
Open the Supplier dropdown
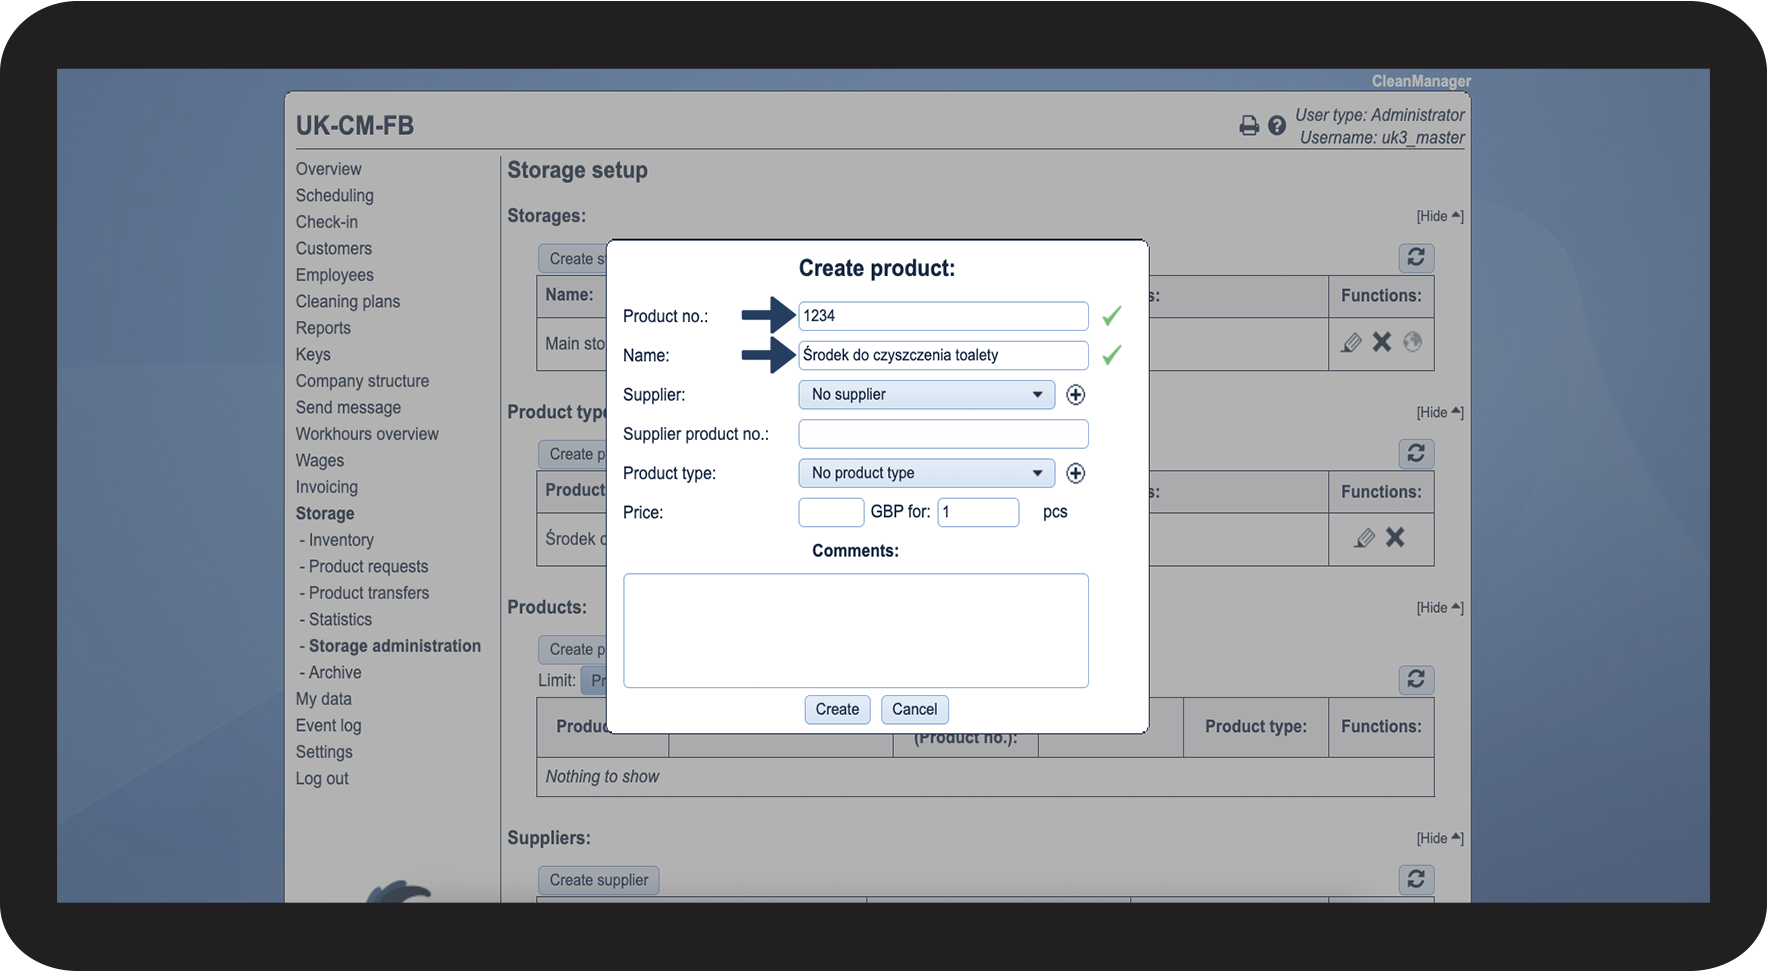(x=926, y=395)
